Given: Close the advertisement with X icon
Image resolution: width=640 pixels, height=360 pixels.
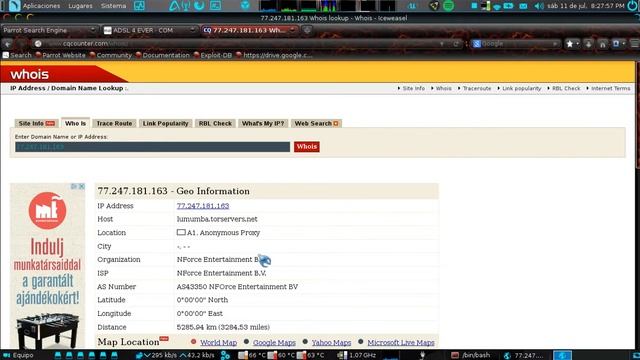Looking at the screenshot, I should pyautogui.click(x=82, y=186).
